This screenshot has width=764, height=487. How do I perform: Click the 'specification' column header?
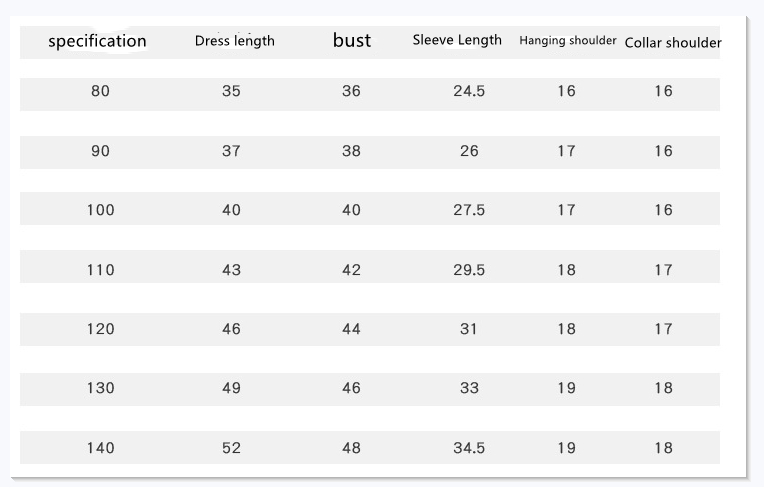97,41
